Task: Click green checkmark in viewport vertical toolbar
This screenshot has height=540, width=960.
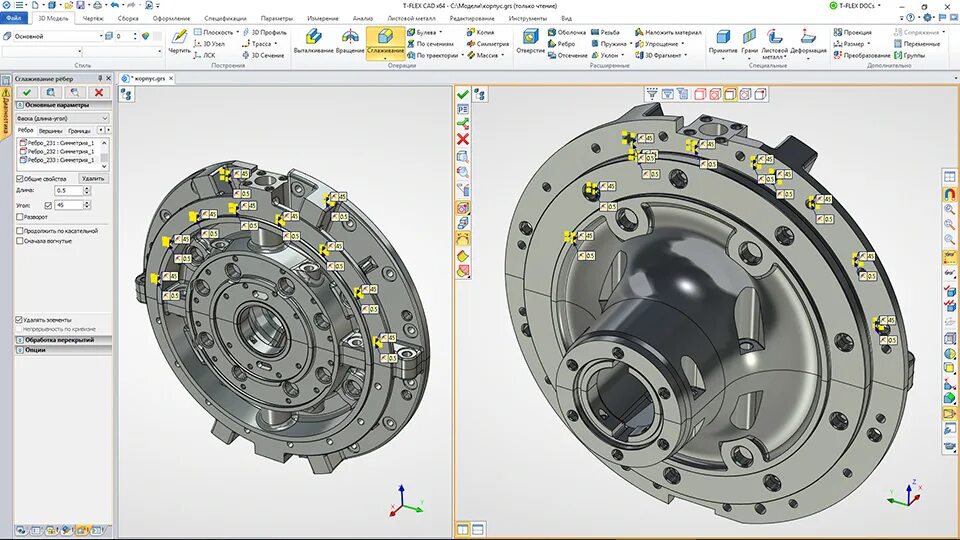Action: [x=463, y=94]
